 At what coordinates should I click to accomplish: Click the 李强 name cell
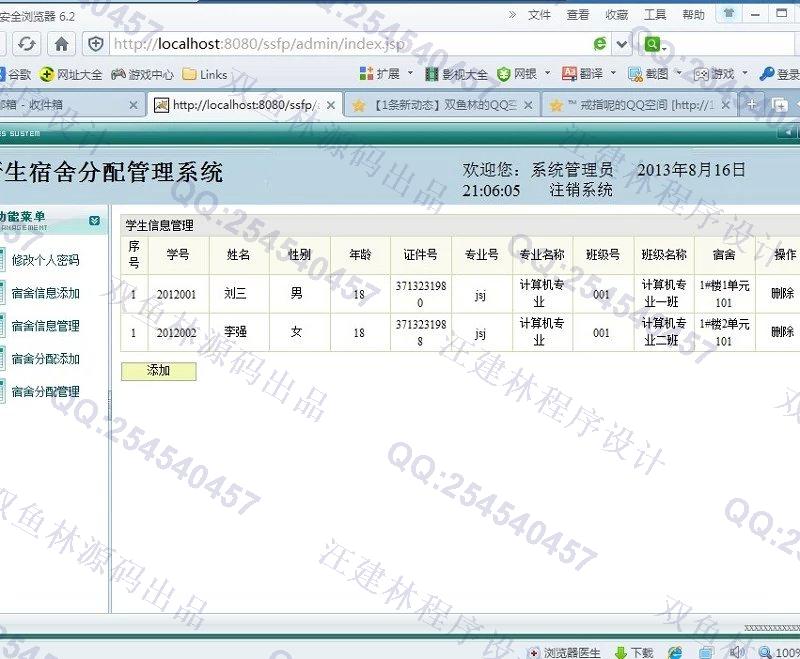coord(237,332)
